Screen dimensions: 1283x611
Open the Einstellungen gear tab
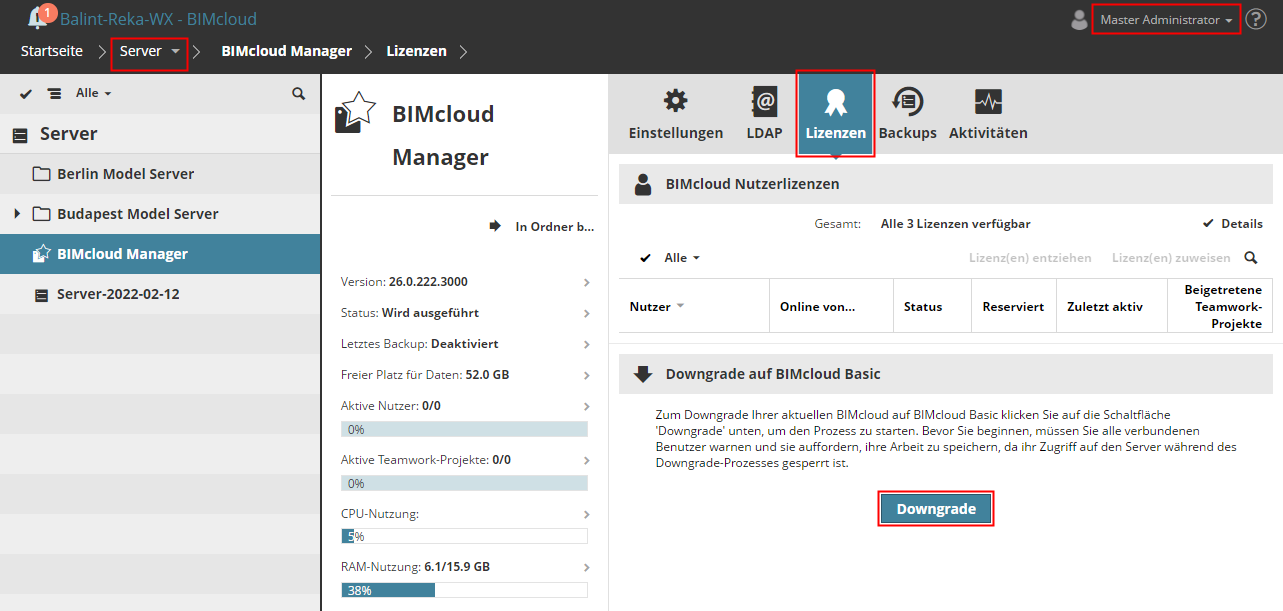(676, 114)
